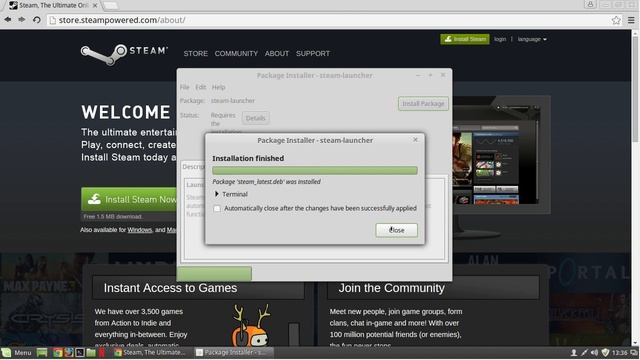Click the 12:36 clock in the panel
This screenshot has width=640, height=360.
[620, 353]
